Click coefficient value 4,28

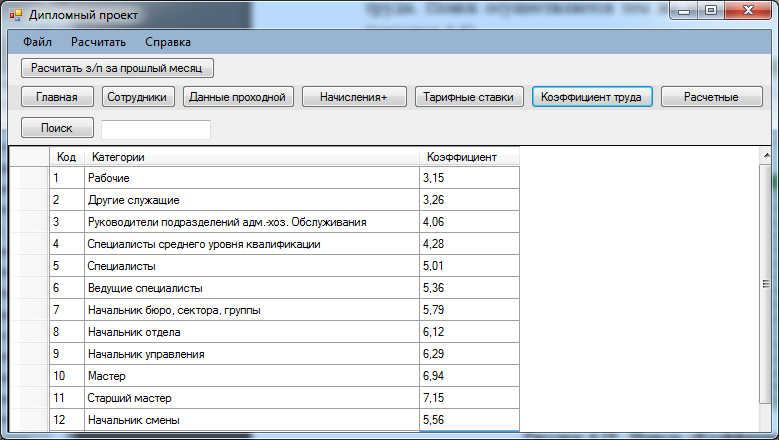pyautogui.click(x=469, y=244)
